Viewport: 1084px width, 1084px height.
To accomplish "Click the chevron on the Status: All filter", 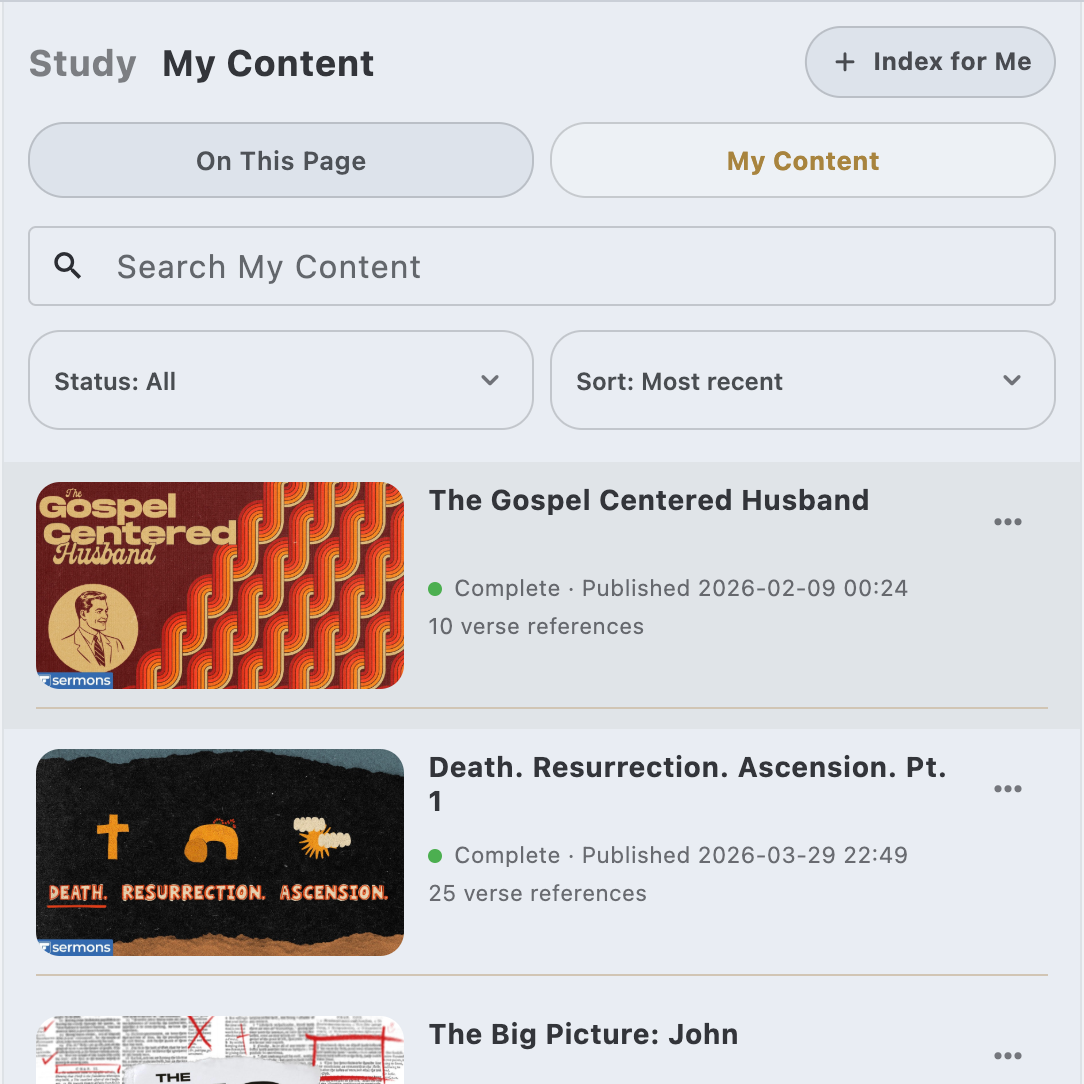I will pyautogui.click(x=490, y=380).
